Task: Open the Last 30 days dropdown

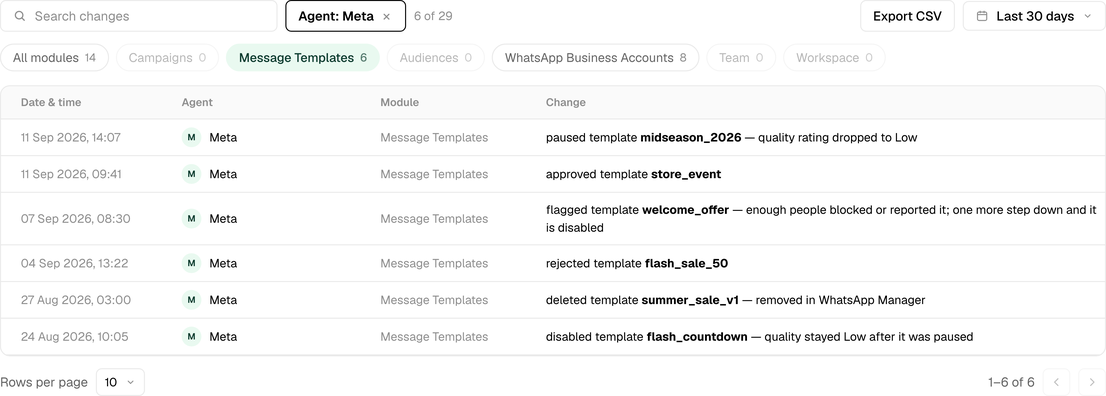Action: tap(1034, 16)
